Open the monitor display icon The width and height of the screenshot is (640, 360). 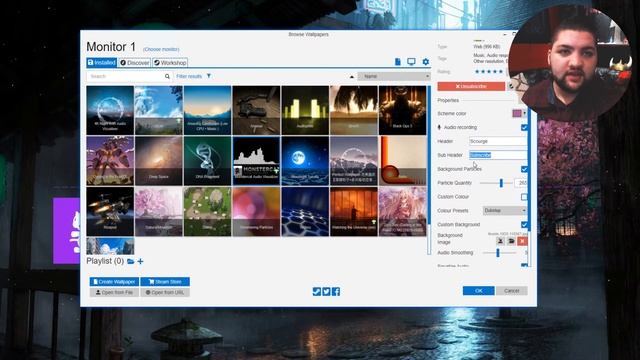411,62
